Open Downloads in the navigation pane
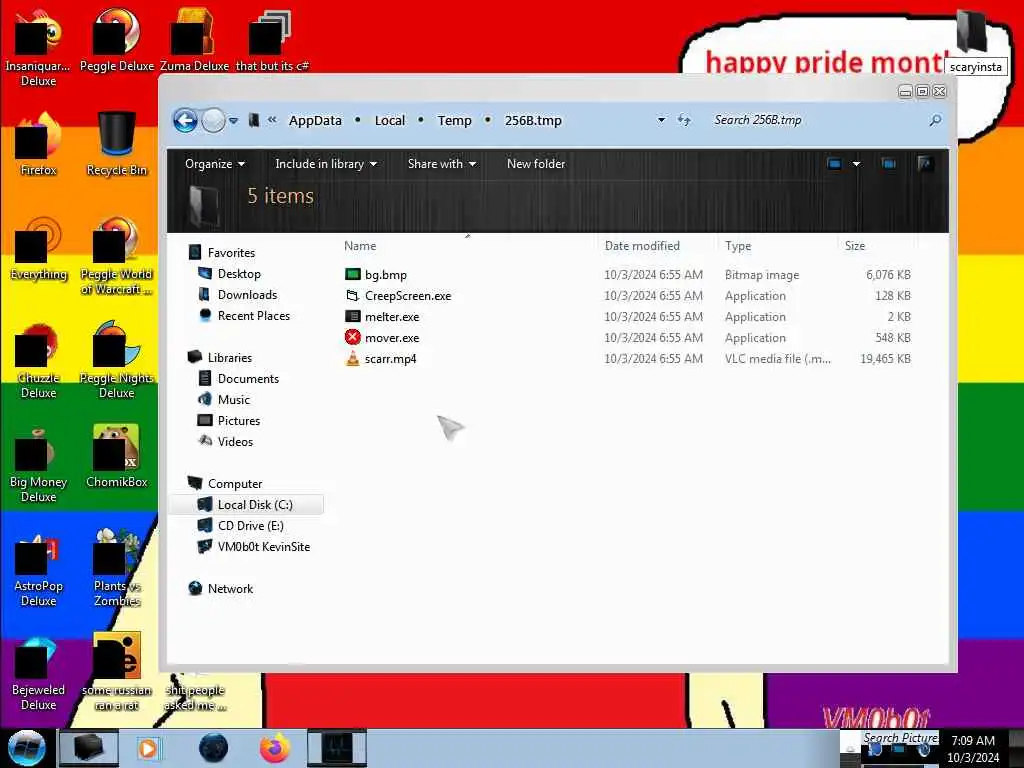 click(238, 295)
